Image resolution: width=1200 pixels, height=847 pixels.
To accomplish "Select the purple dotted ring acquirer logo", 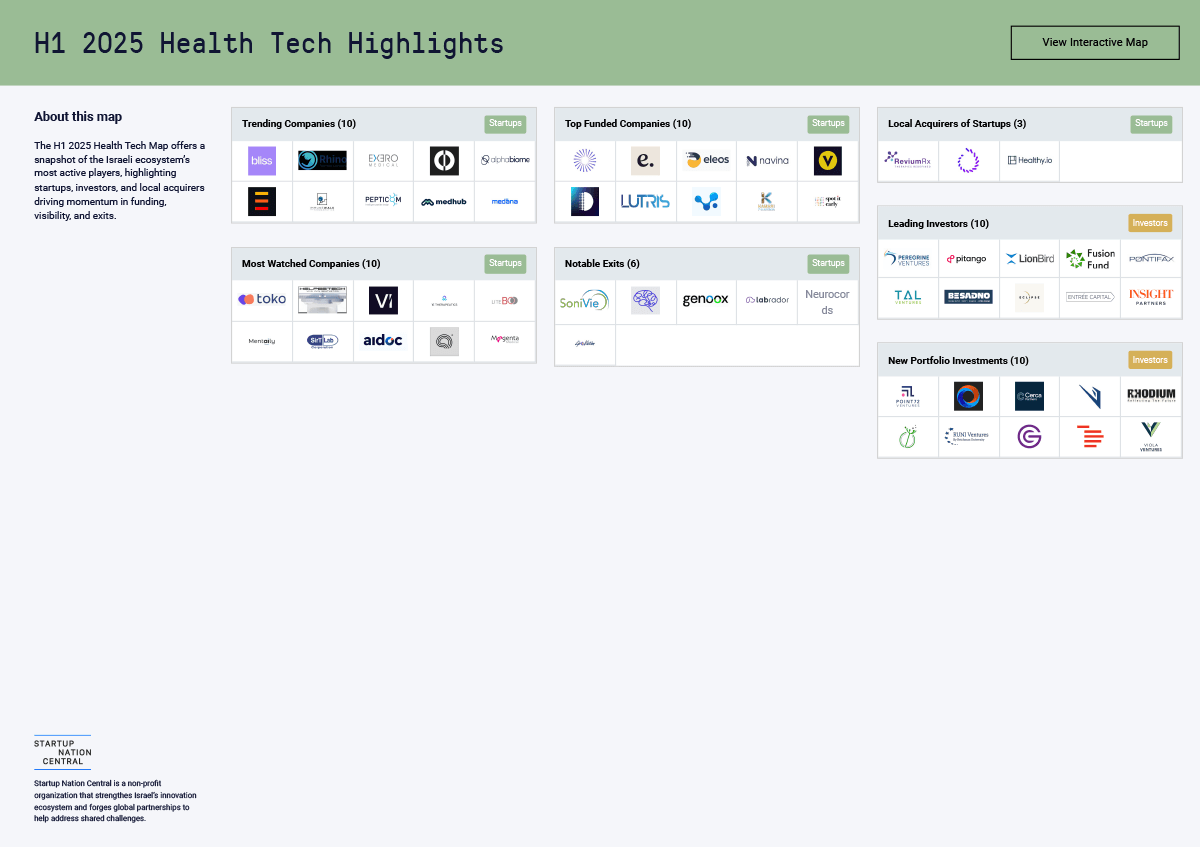I will 968,160.
